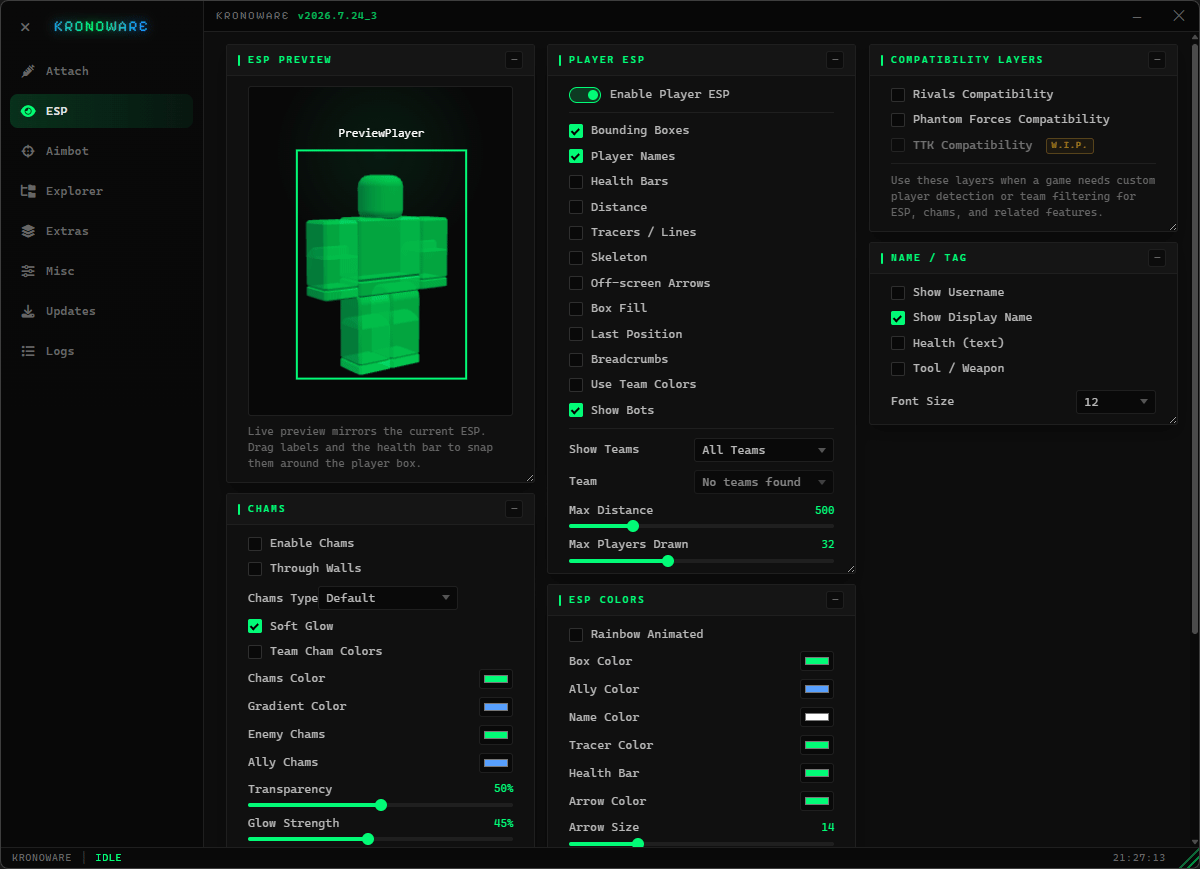Check Tracers / Lines option
The image size is (1200, 869).
point(576,232)
